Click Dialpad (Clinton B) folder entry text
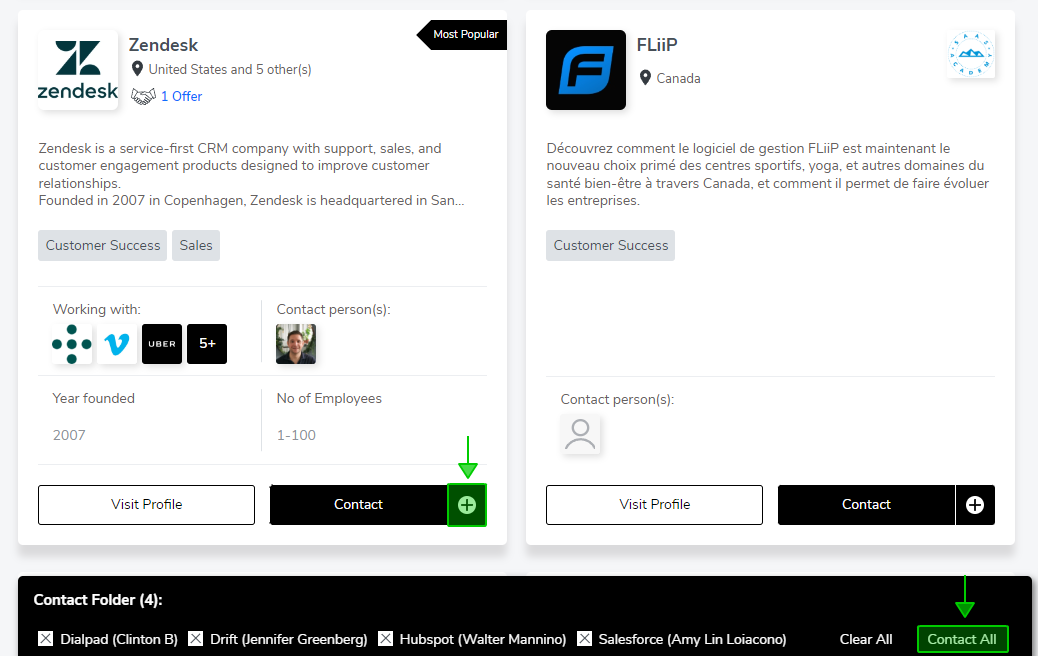The height and width of the screenshot is (656, 1038). [x=119, y=639]
